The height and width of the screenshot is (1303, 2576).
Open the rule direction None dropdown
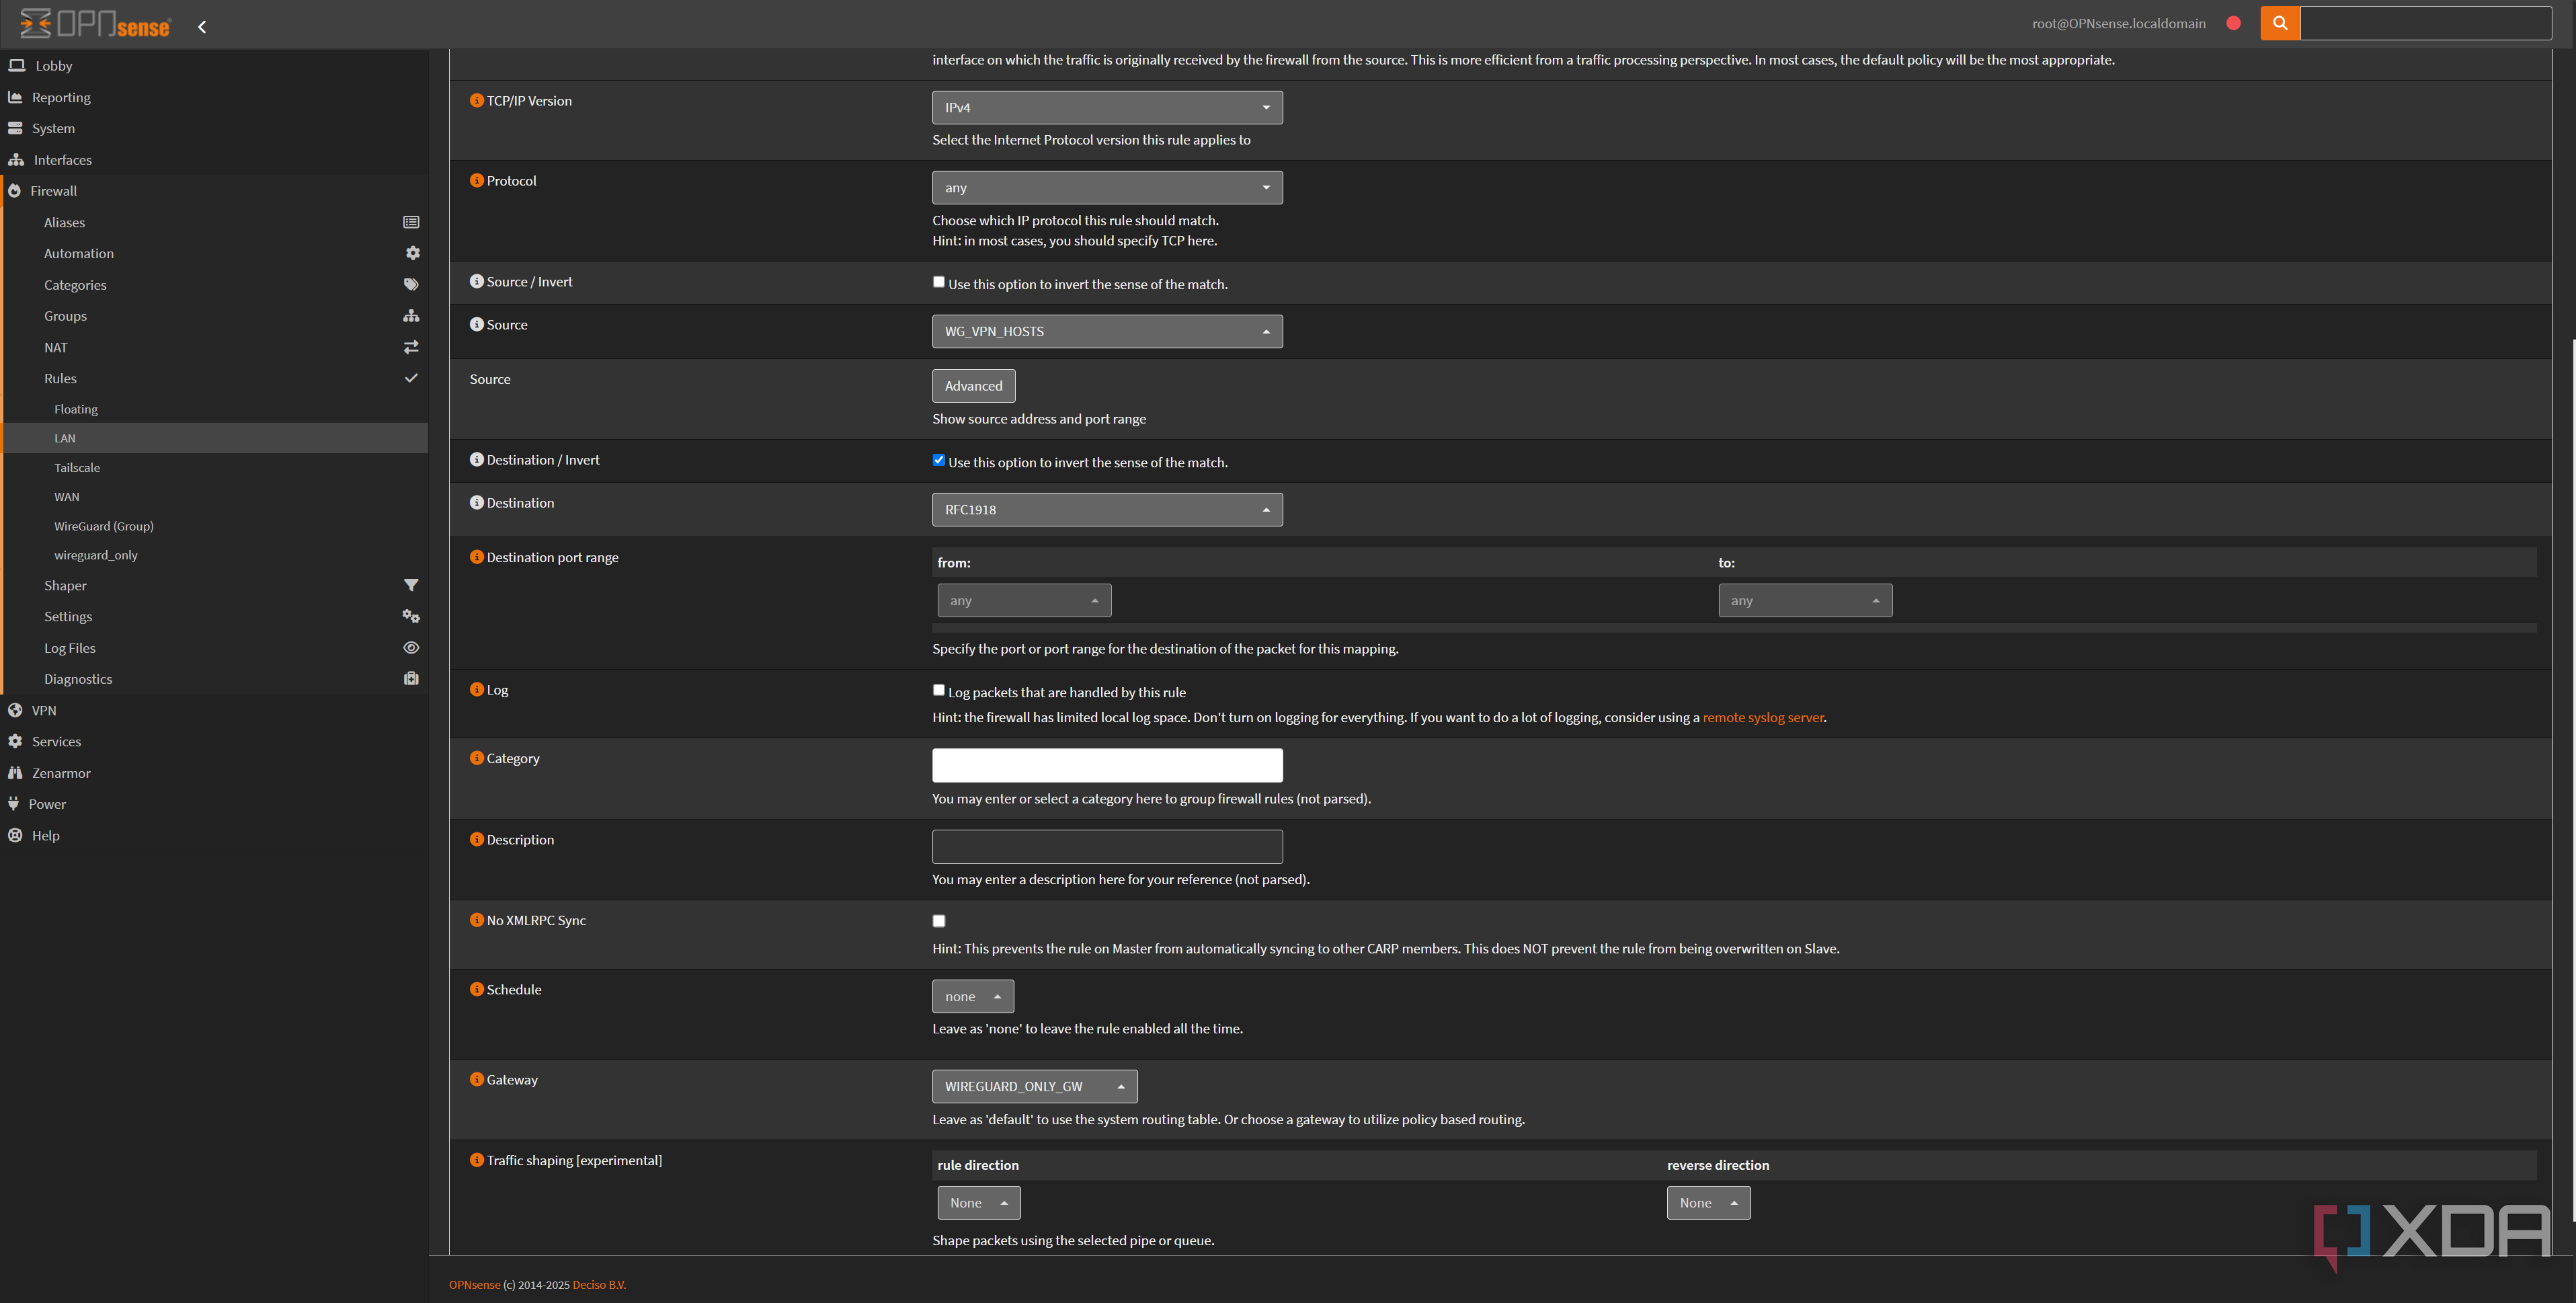tap(979, 1203)
